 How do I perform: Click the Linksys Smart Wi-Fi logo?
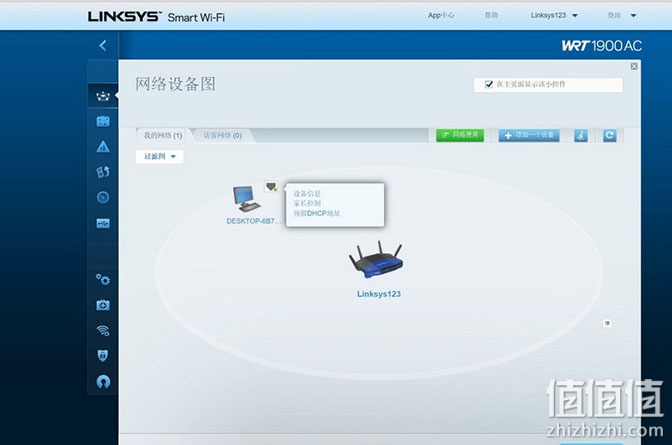[x=156, y=17]
